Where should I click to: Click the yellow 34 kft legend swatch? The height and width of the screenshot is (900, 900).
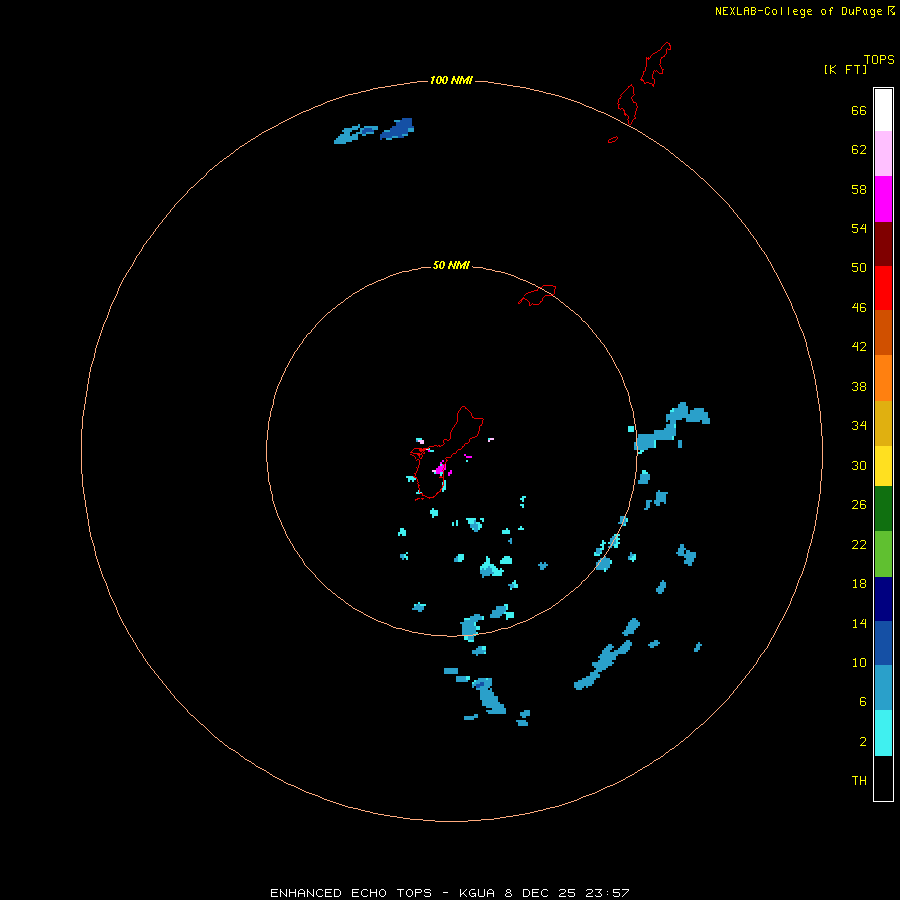point(883,467)
